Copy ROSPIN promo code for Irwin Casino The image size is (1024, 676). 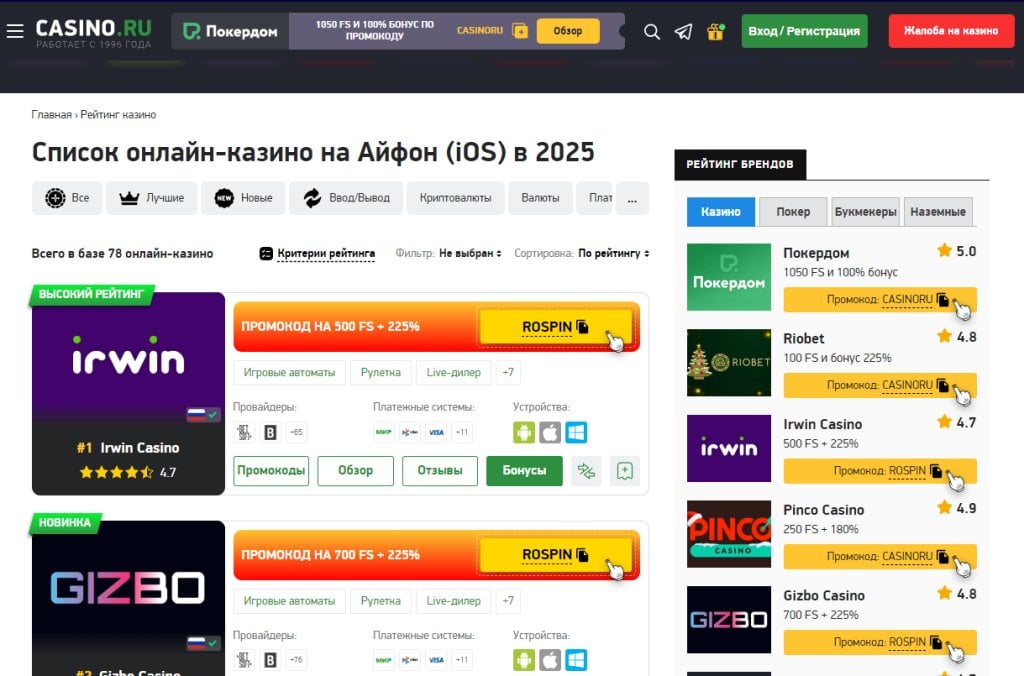pos(556,327)
